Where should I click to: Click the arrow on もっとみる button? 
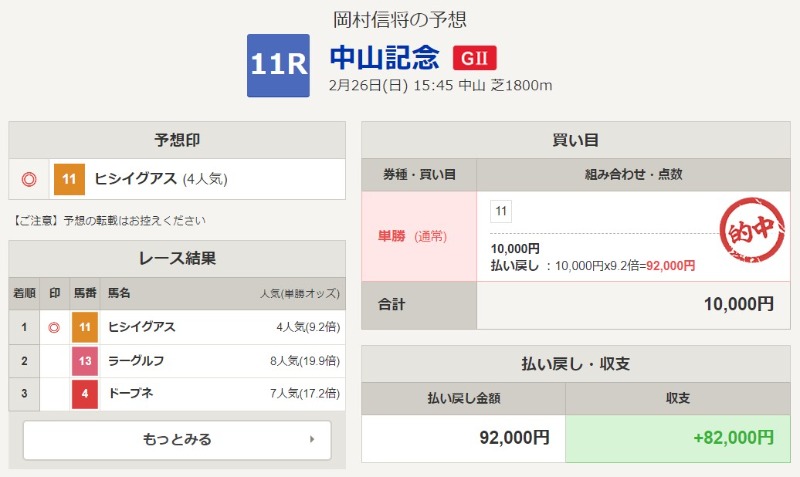point(312,439)
